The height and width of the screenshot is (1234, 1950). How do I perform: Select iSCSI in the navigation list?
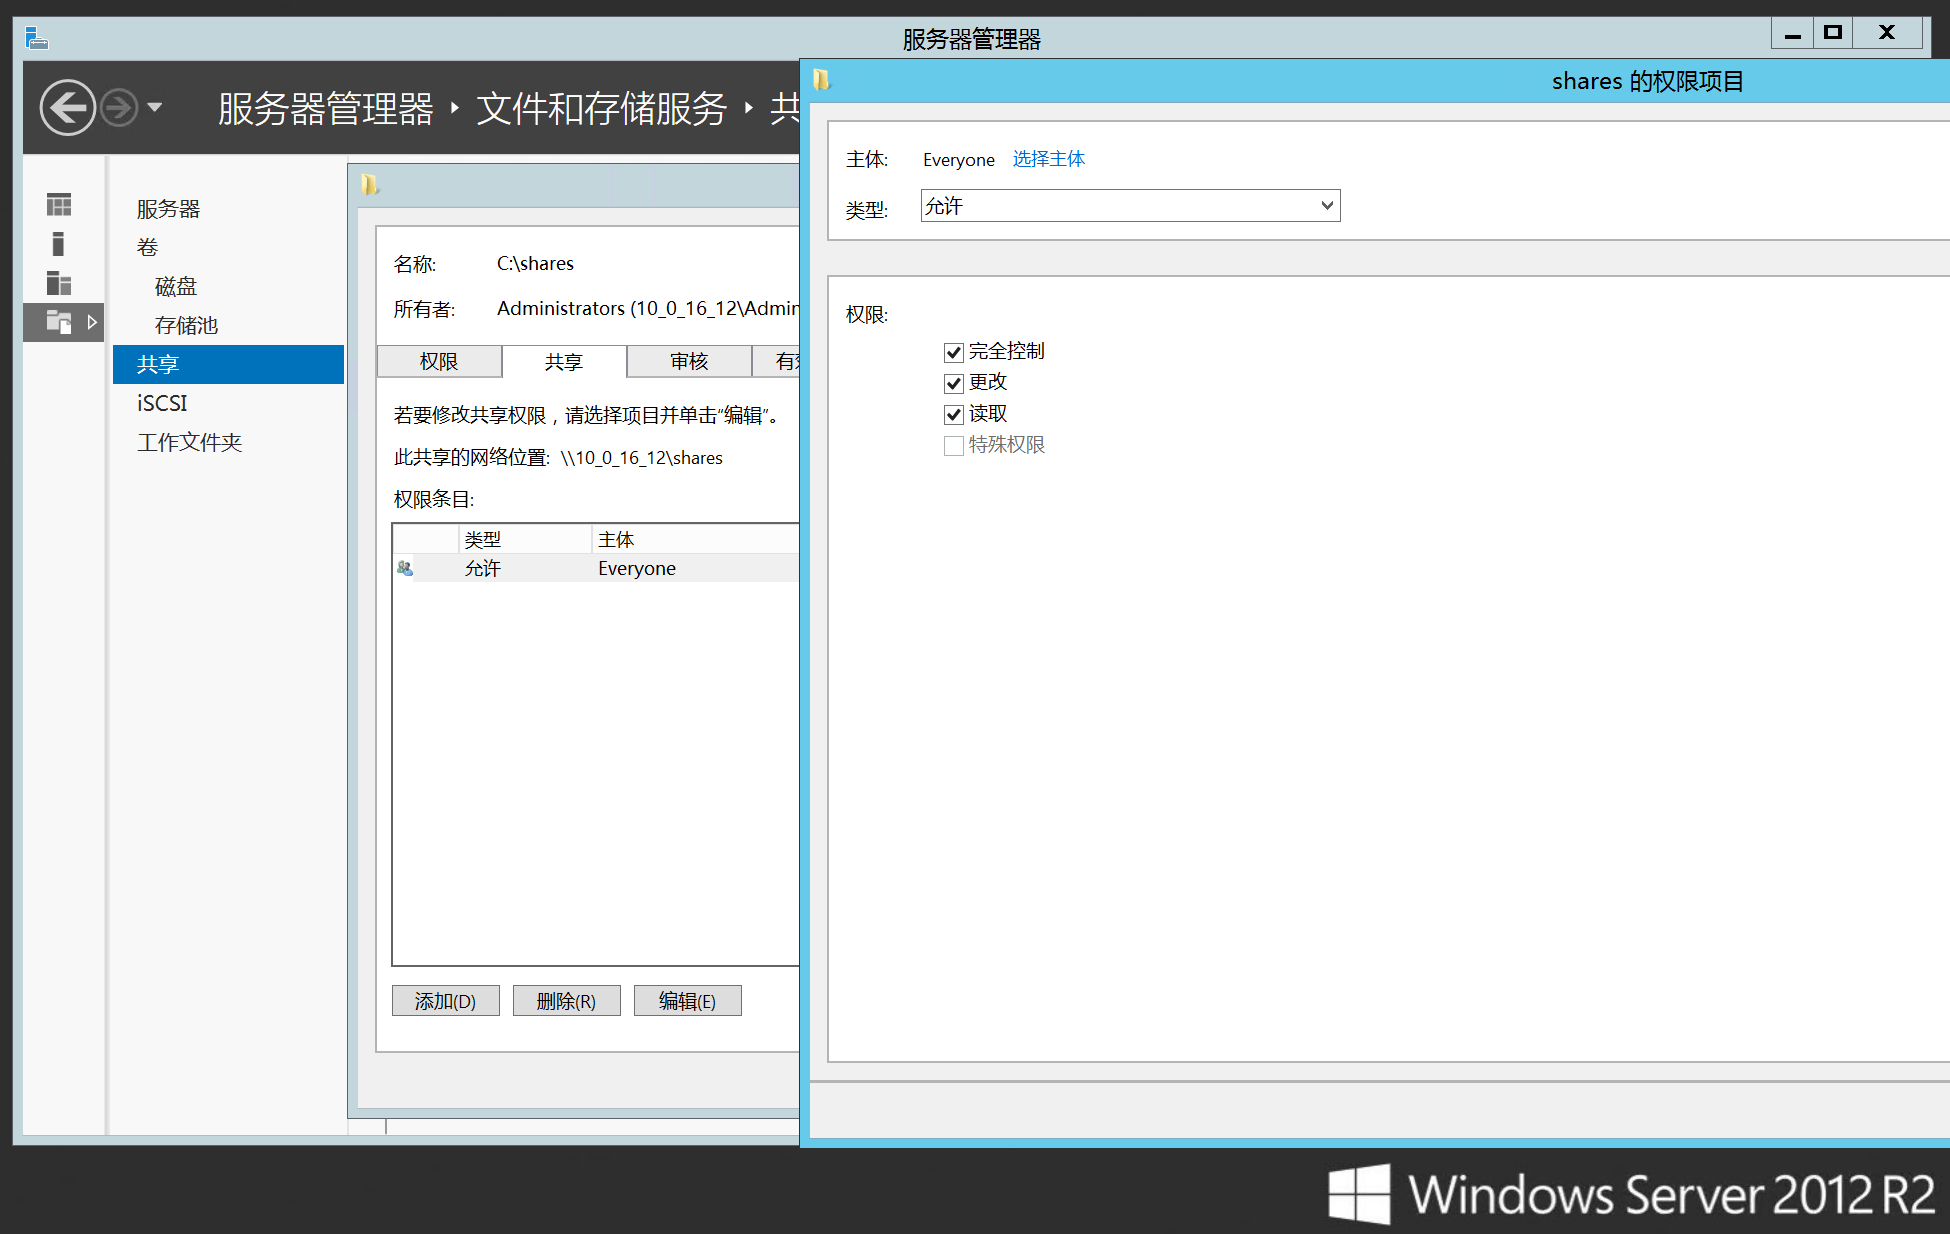pyautogui.click(x=162, y=403)
